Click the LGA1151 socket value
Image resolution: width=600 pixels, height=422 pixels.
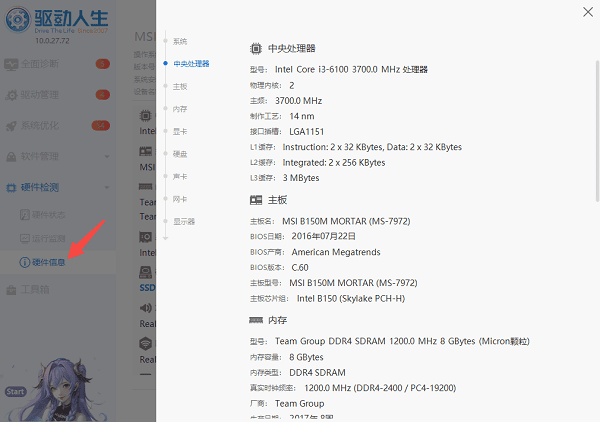(307, 132)
